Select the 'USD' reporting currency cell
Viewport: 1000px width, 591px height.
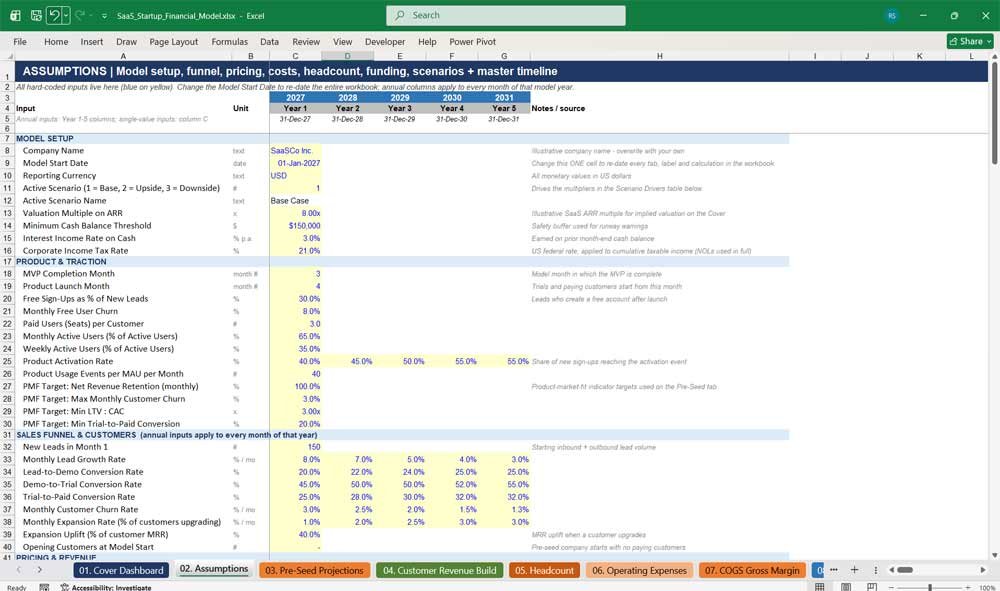[x=295, y=175]
